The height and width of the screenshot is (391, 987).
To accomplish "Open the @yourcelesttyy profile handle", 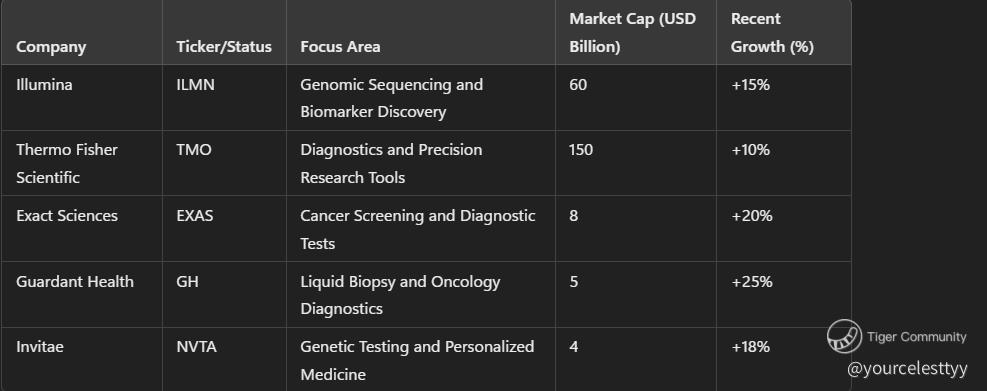I will point(907,369).
